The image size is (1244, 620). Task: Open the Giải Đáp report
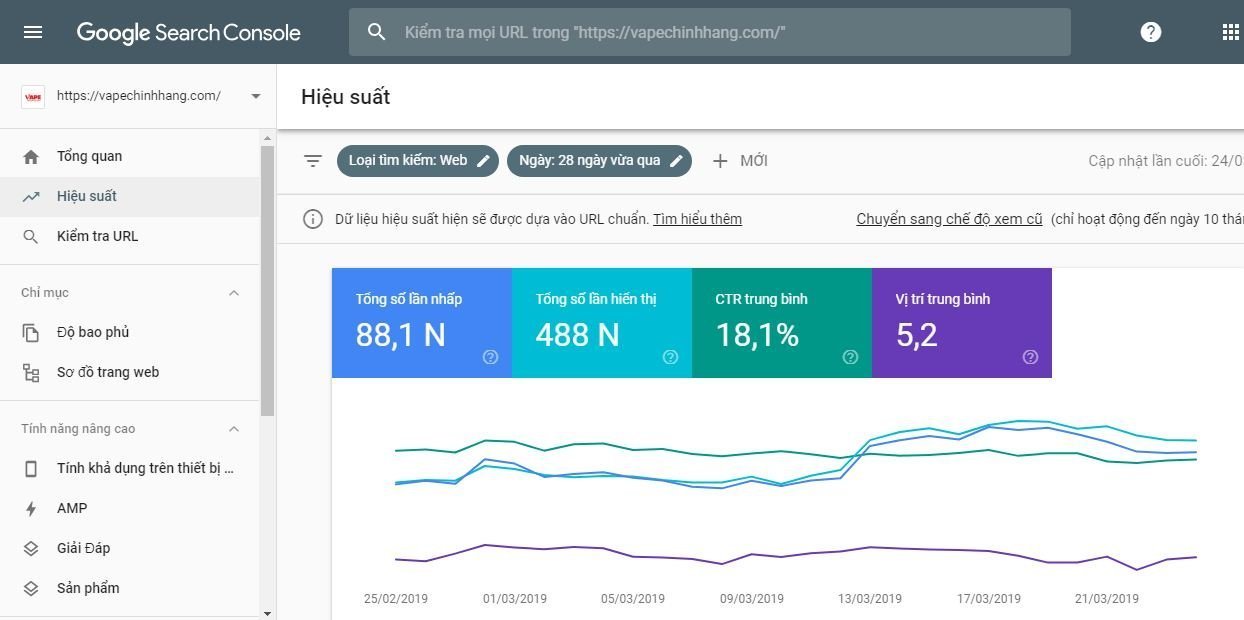129,548
